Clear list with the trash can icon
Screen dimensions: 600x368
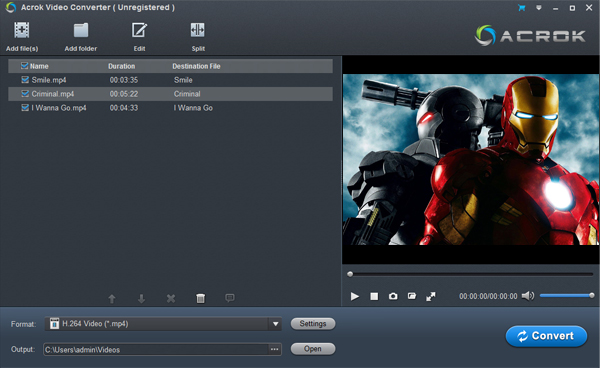pyautogui.click(x=200, y=298)
